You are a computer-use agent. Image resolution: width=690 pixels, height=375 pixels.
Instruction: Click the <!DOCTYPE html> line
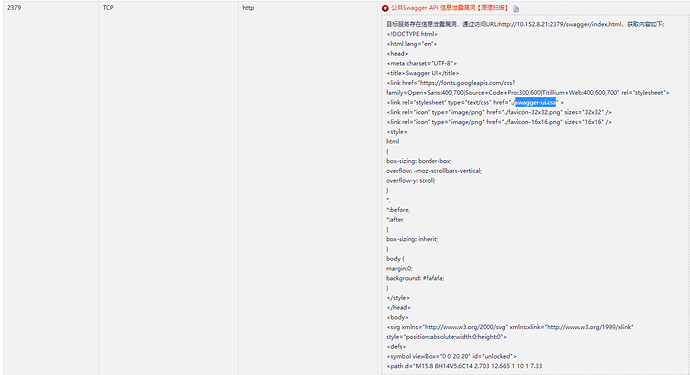click(412, 34)
